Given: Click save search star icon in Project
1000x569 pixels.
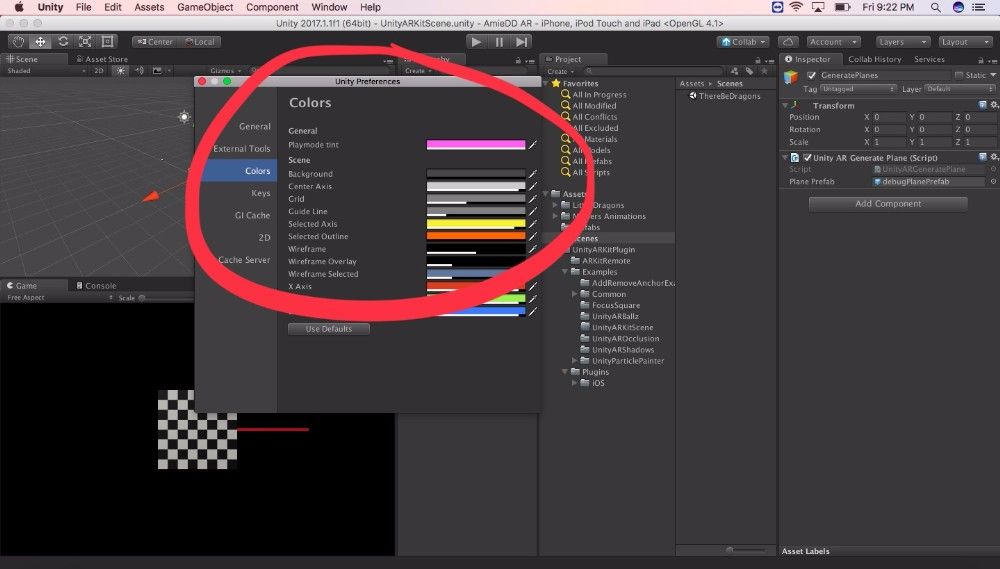Looking at the screenshot, I should [764, 71].
